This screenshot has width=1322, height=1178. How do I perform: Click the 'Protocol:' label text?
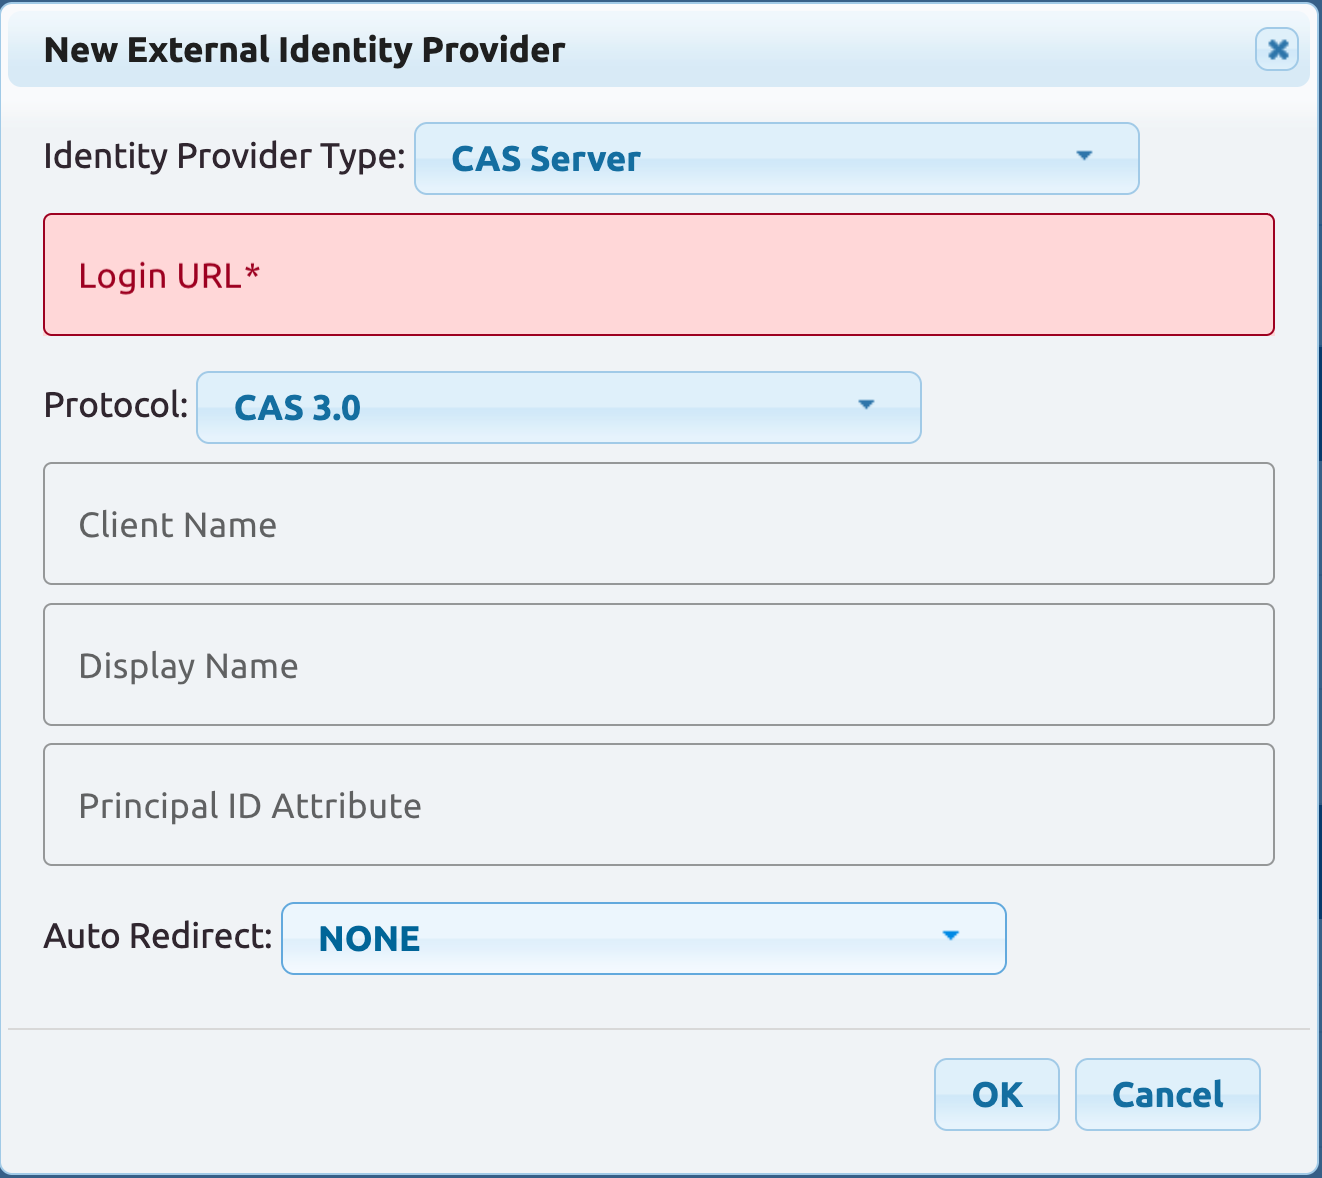point(116,405)
